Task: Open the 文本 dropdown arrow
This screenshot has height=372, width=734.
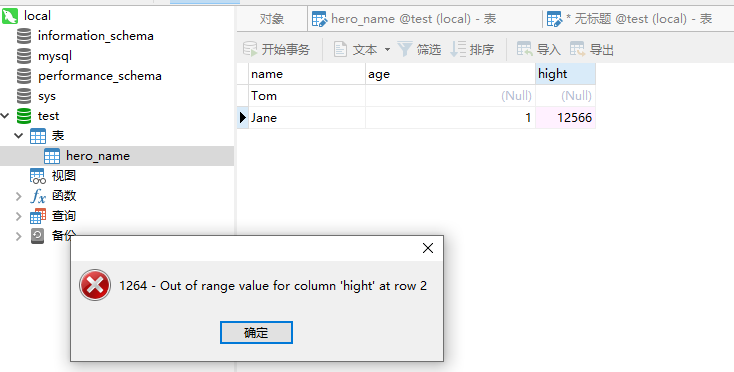Action: coord(387,49)
